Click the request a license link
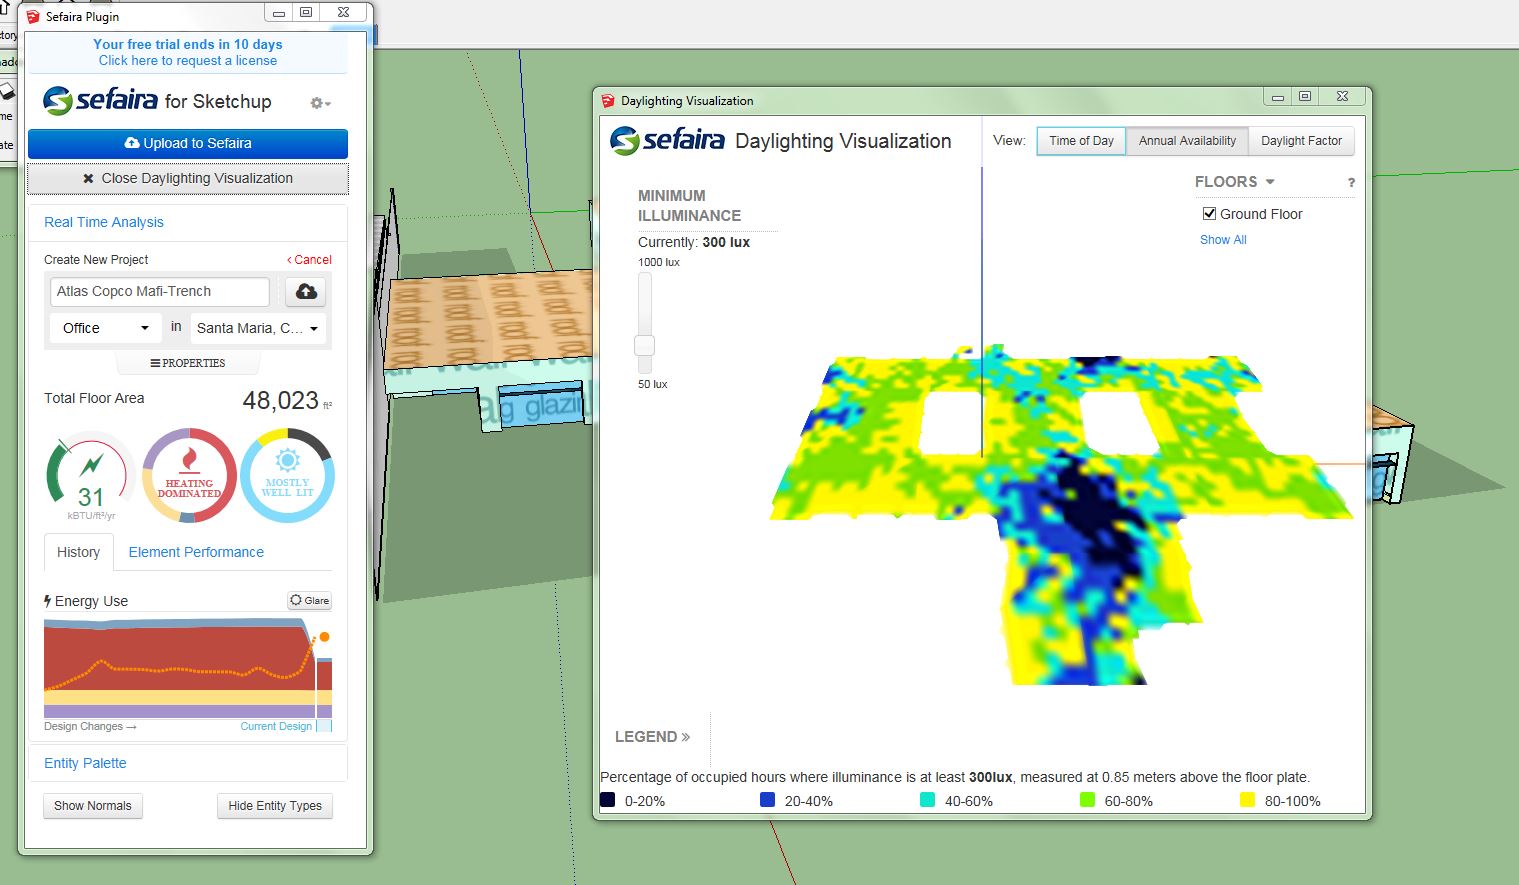The height and width of the screenshot is (885, 1519). pos(188,60)
